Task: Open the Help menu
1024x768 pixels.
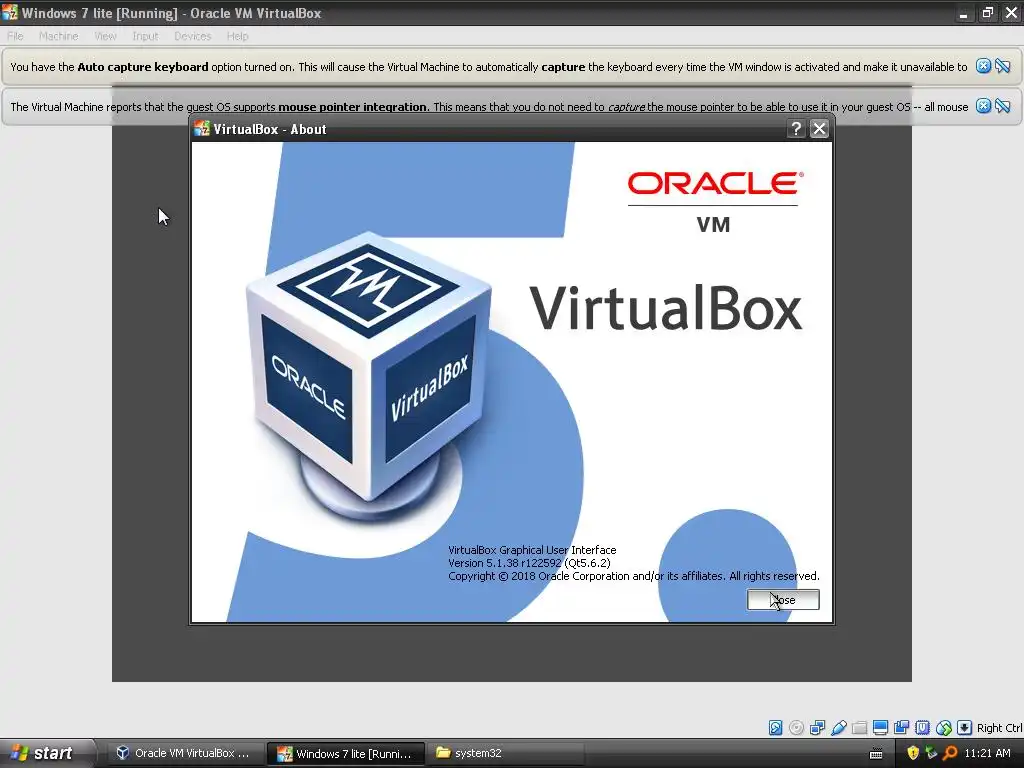Action: coord(237,36)
